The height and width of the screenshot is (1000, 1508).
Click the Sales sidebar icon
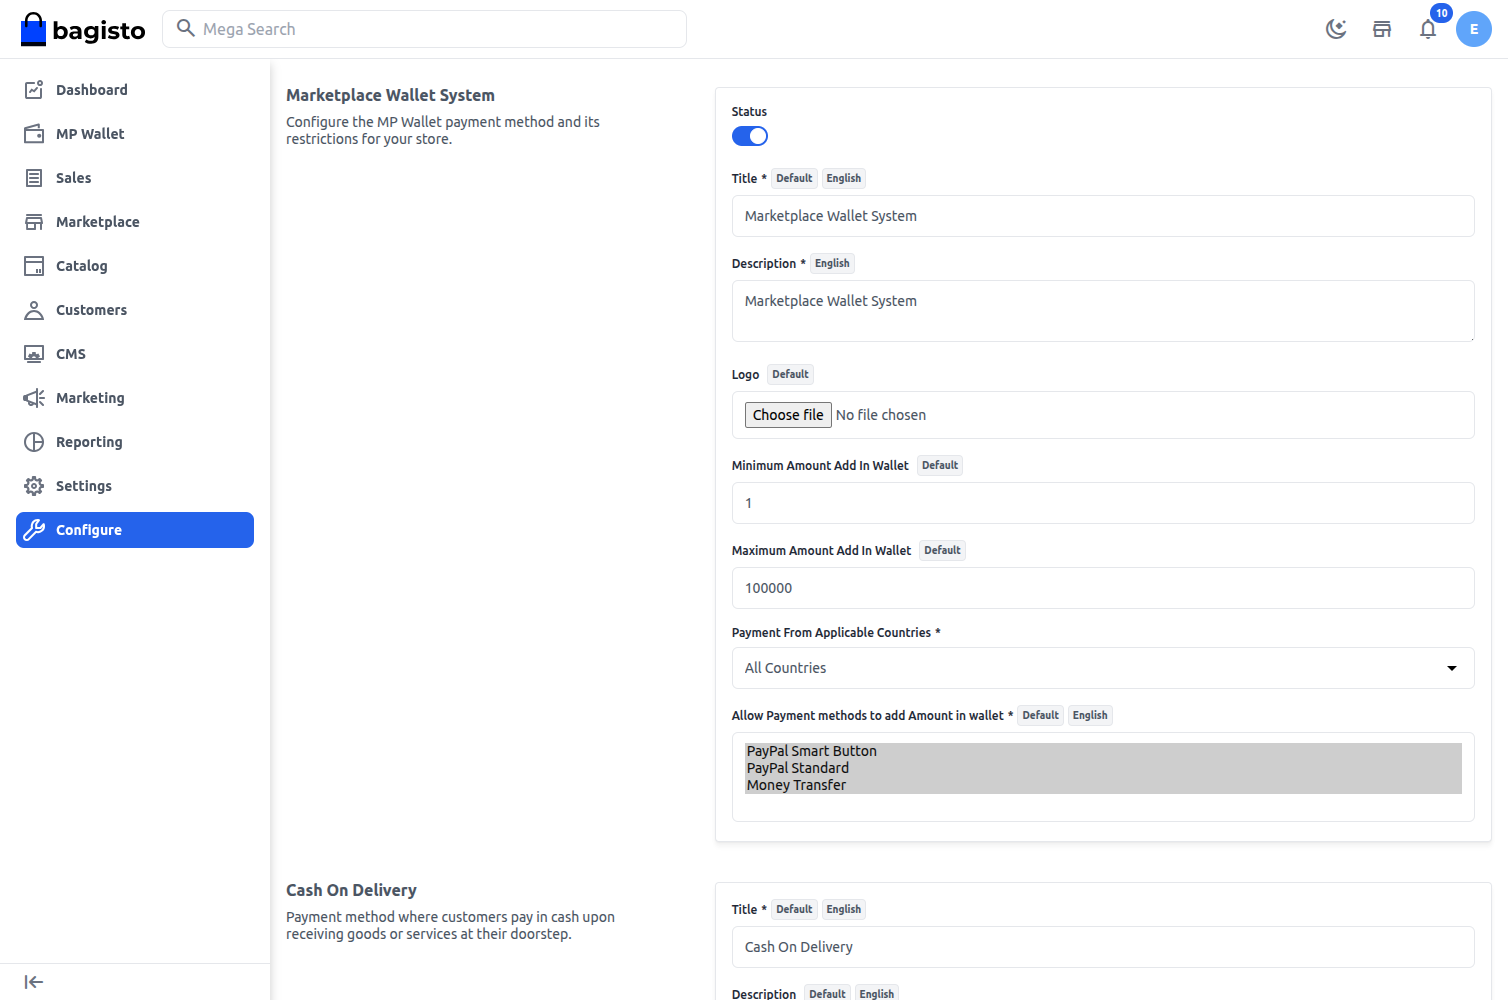tap(33, 177)
